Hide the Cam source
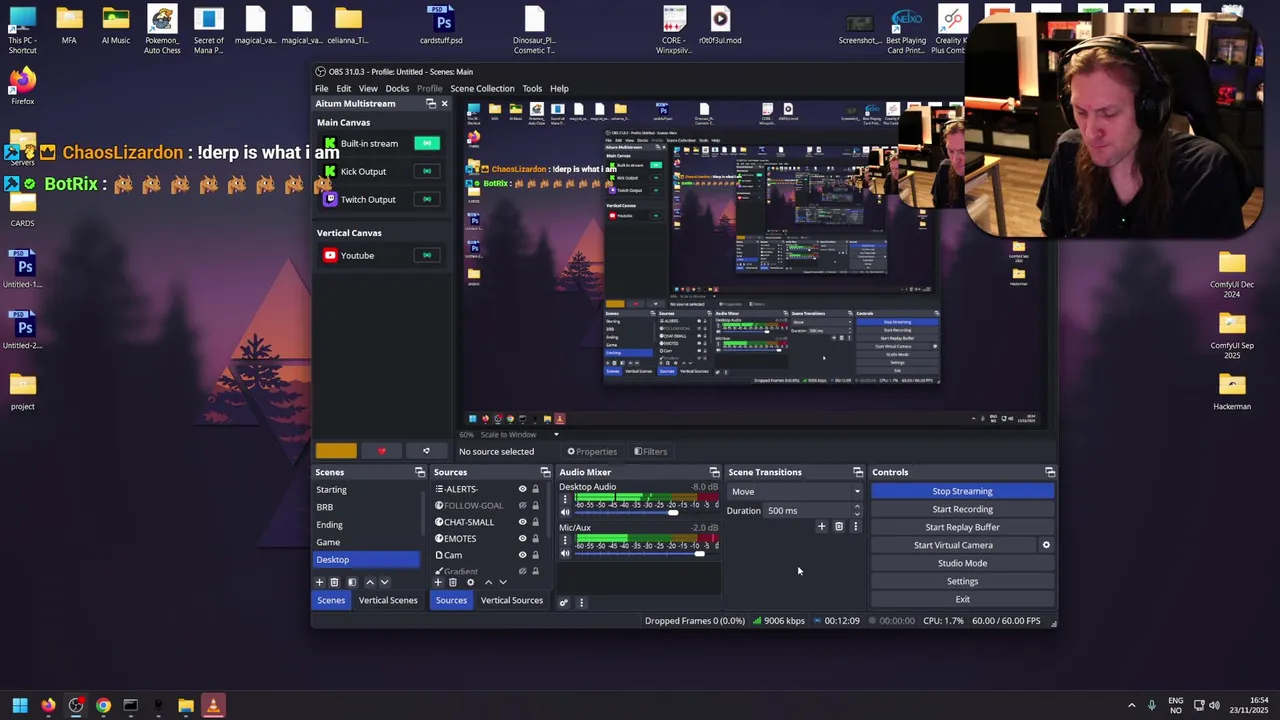This screenshot has height=720, width=1280. pyautogui.click(x=522, y=555)
